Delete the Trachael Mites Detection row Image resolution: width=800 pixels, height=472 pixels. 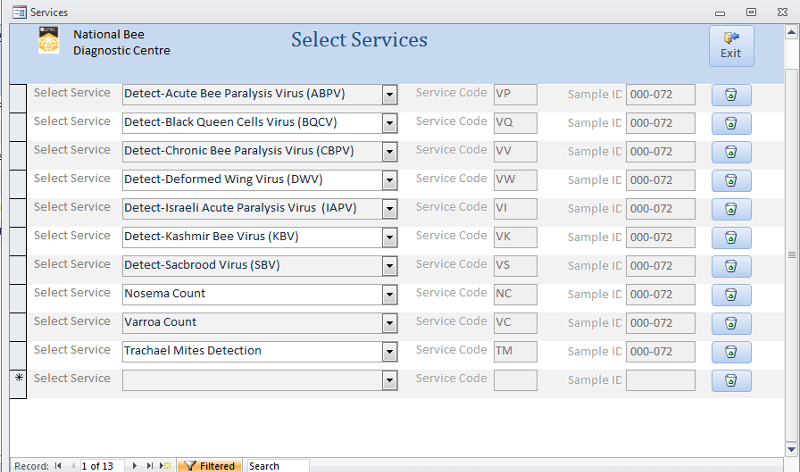click(x=731, y=352)
